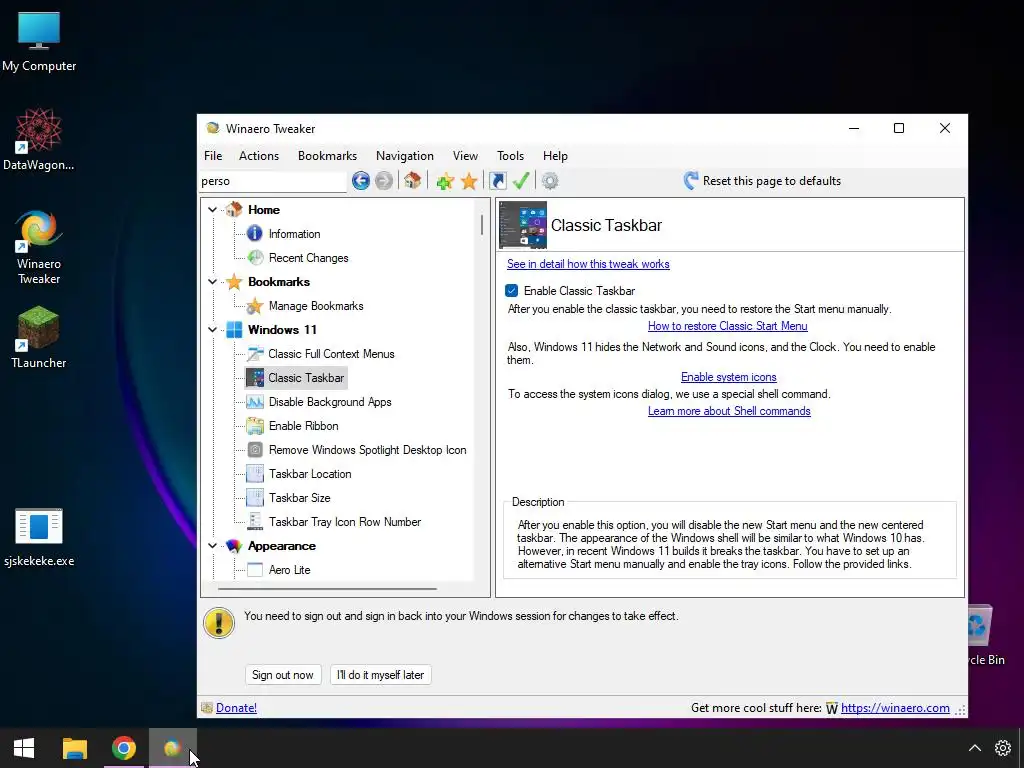
Task: Open the system tray settings gear
Action: tap(1002, 748)
